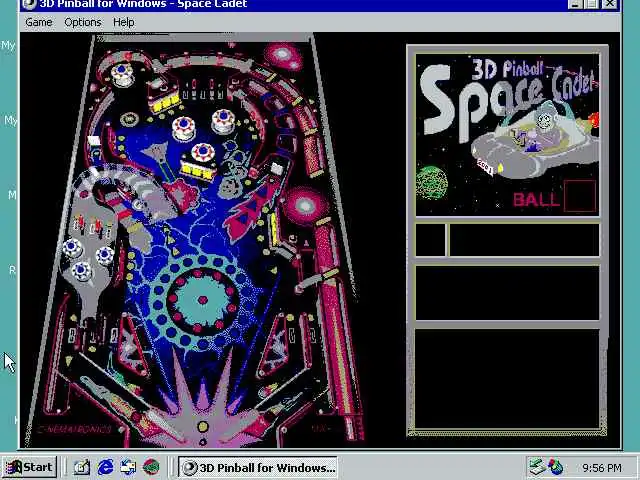Click the red BALL number box
640x480 pixels.
tap(580, 196)
